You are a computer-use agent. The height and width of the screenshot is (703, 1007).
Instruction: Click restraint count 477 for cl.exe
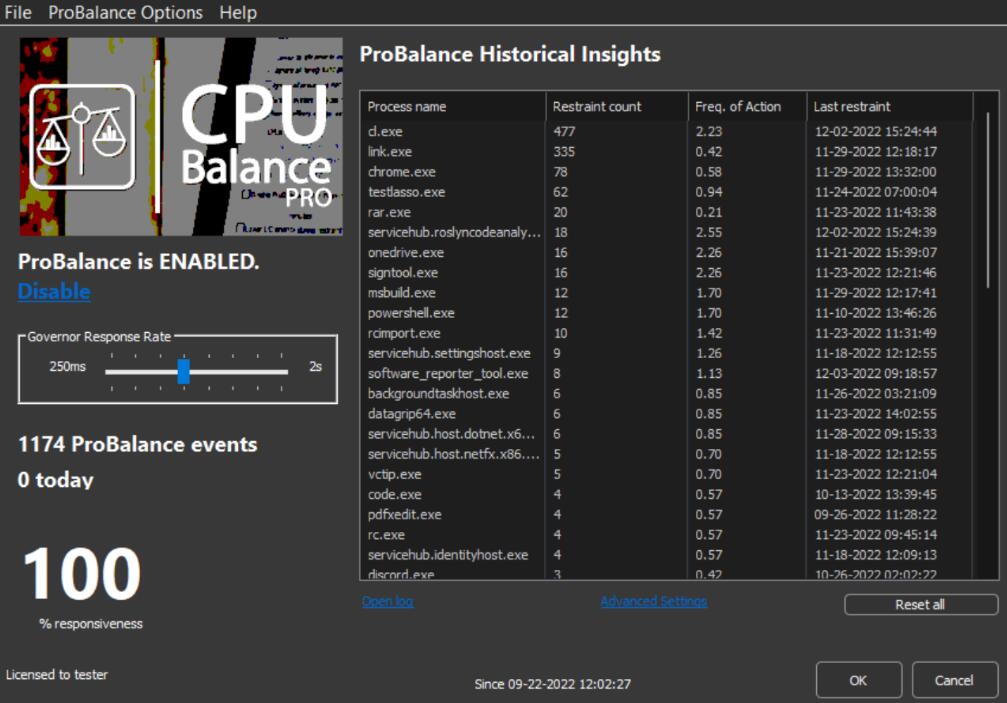pyautogui.click(x=565, y=132)
